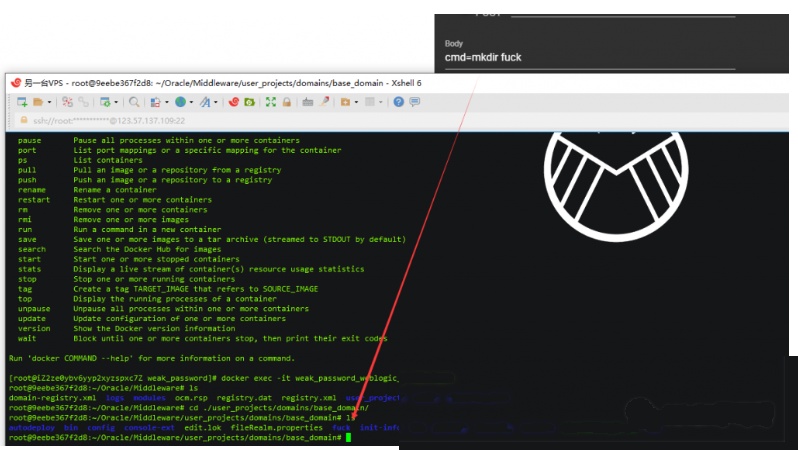798x450 pixels.
Task: Click the 'autodeploy' directory name in terminal
Action: coord(32,428)
